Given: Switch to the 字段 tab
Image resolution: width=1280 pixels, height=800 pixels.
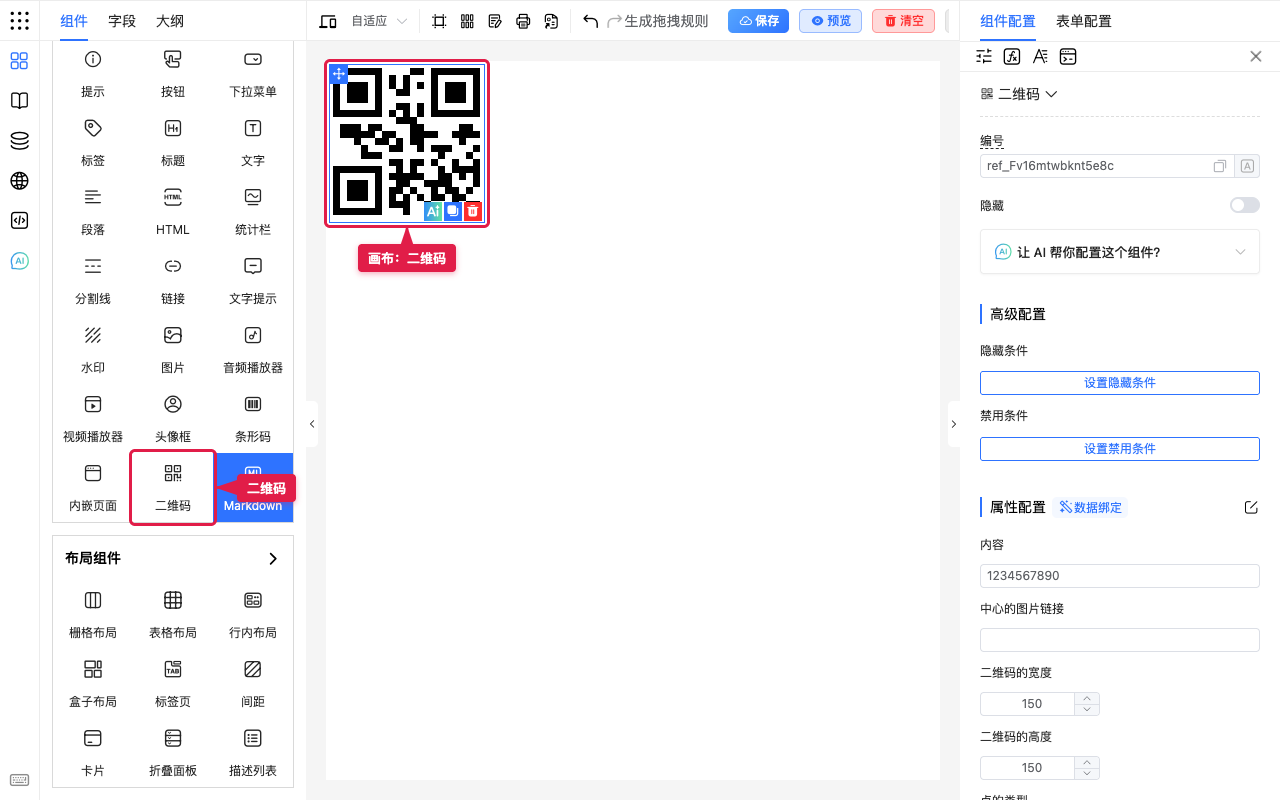Looking at the screenshot, I should (x=122, y=21).
